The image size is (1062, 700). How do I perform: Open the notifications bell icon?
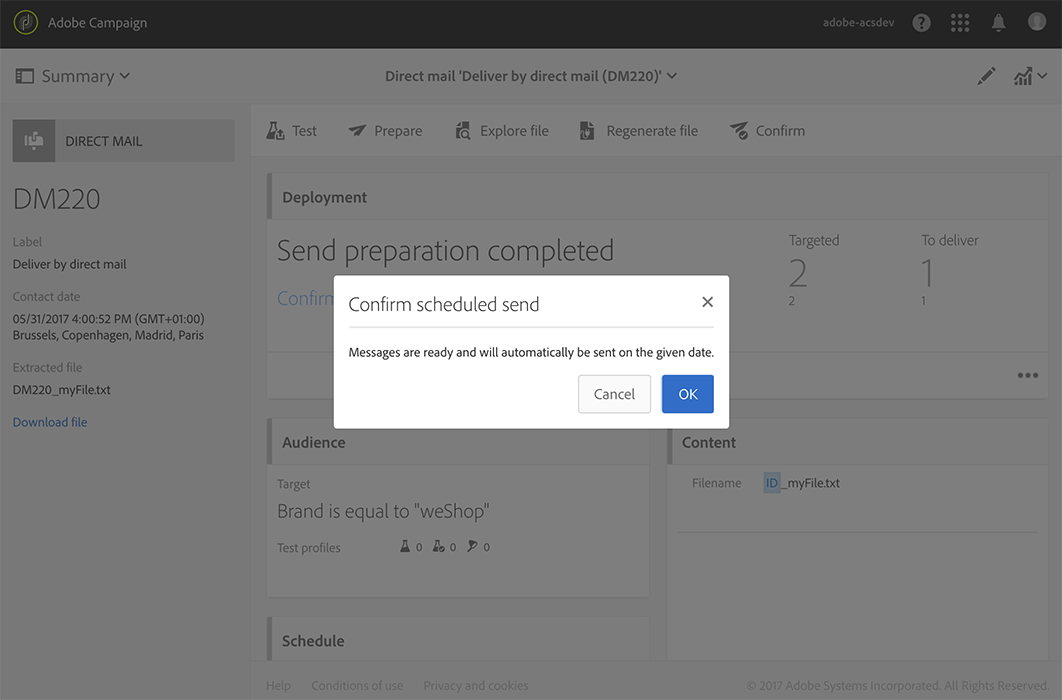click(998, 23)
